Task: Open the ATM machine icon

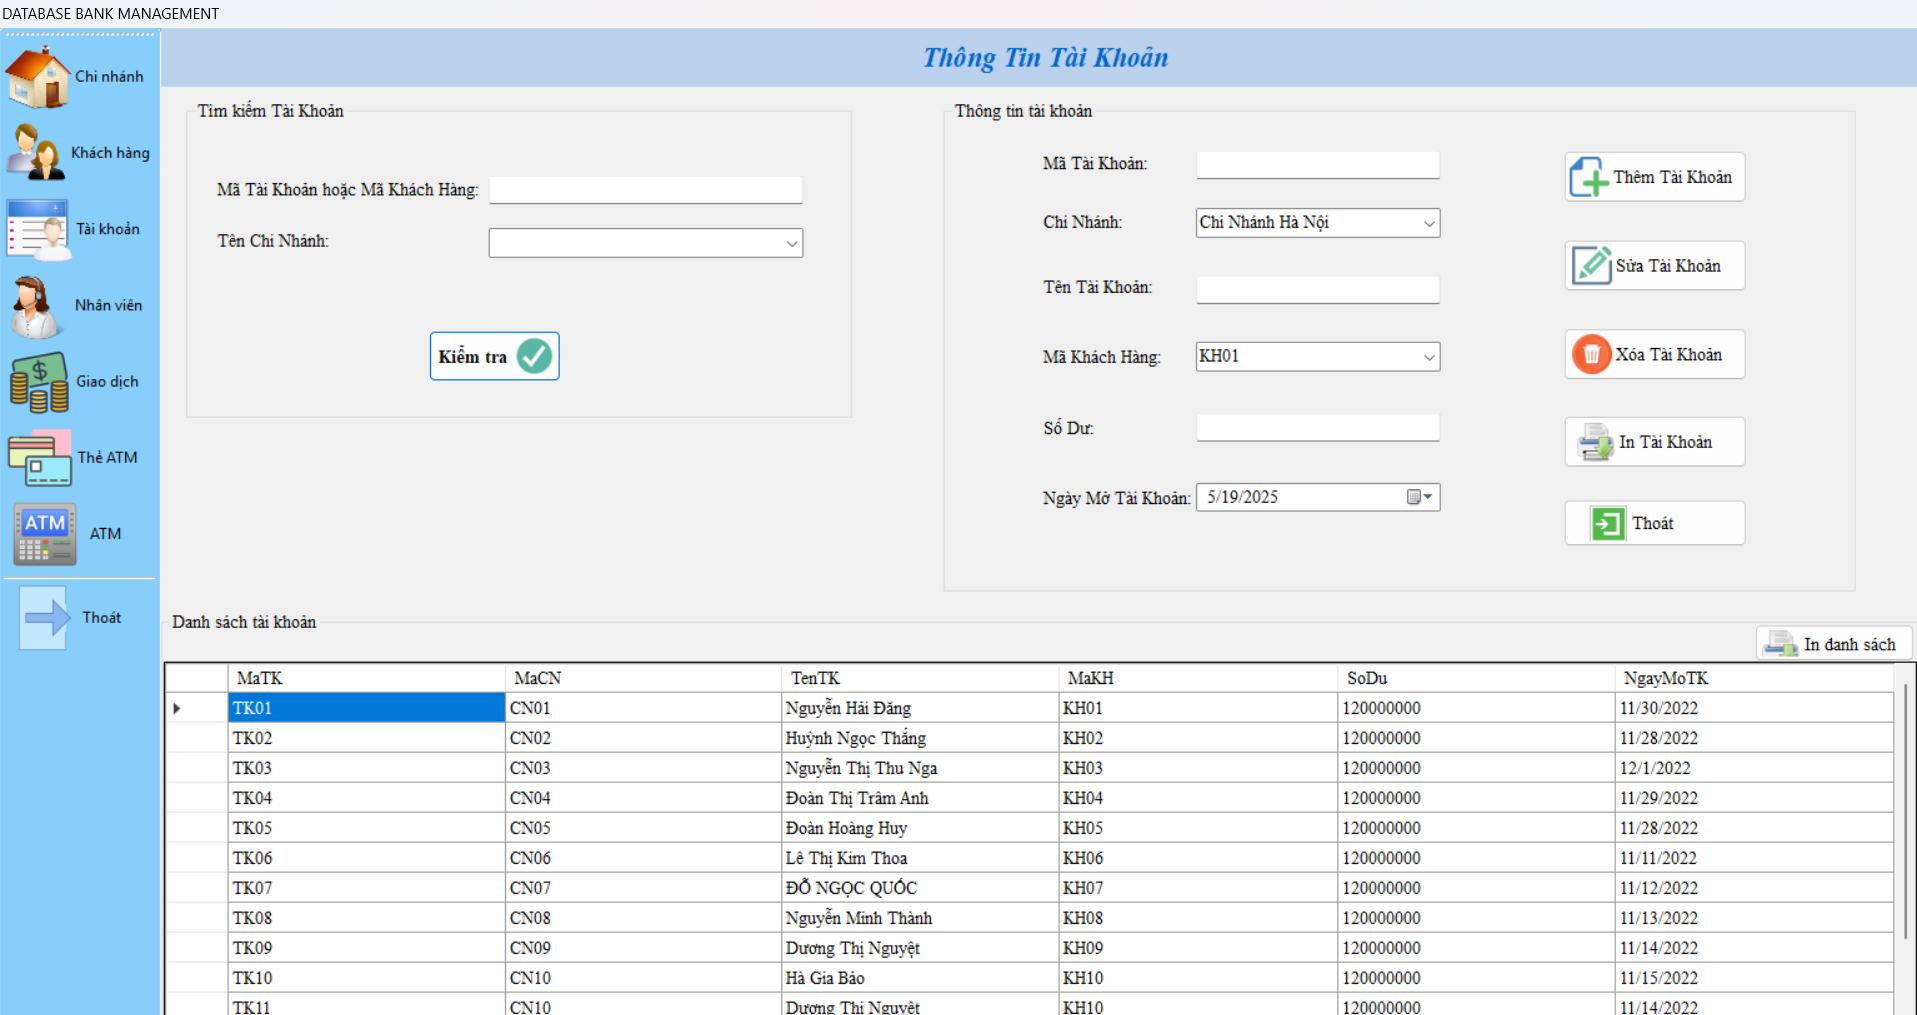Action: coord(45,534)
